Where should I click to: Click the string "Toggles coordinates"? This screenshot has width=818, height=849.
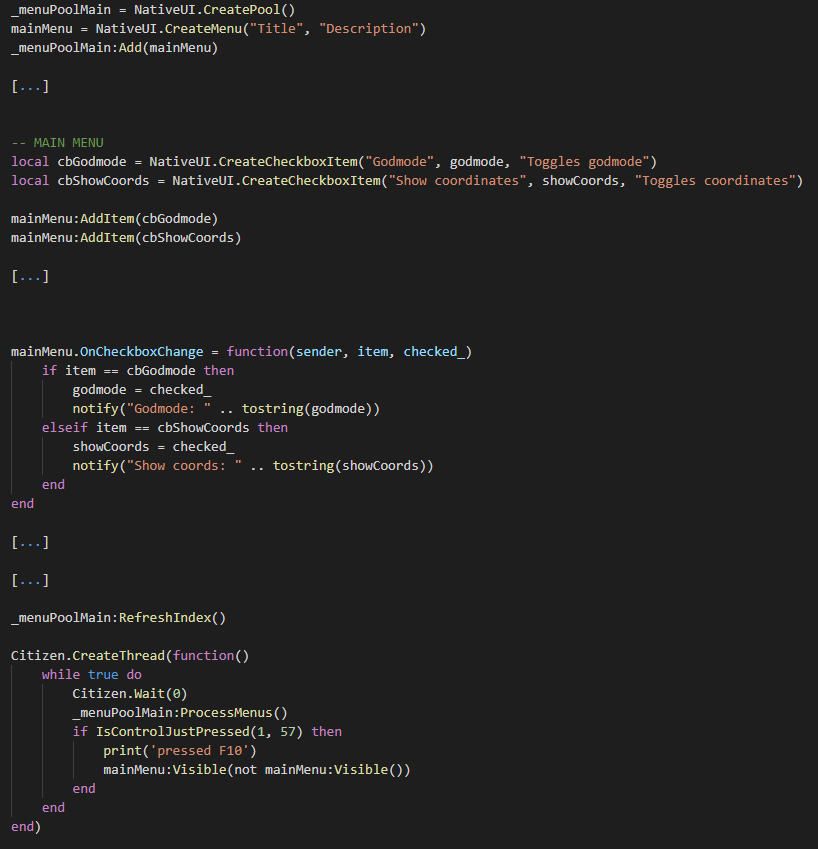click(715, 180)
